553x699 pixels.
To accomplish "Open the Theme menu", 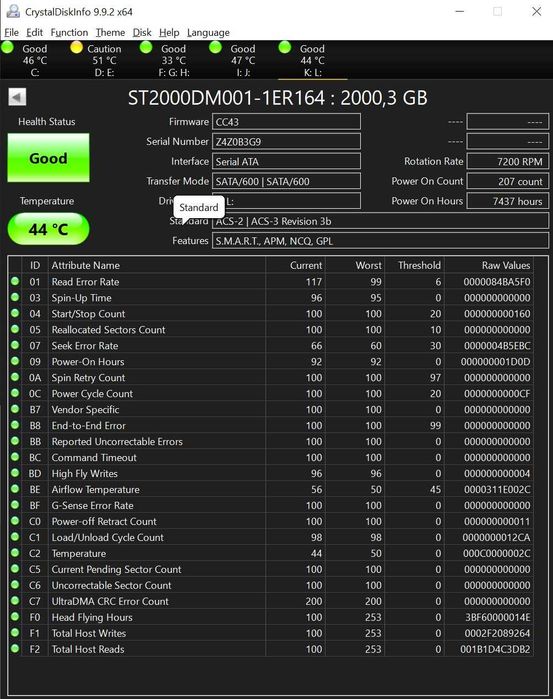I will [110, 33].
